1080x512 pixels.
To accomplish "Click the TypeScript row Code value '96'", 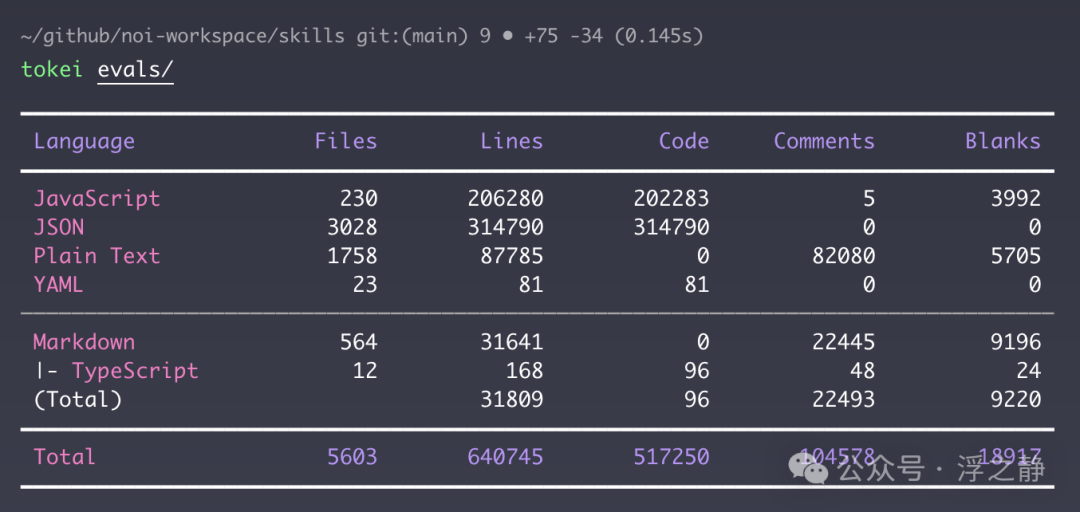I will point(697,371).
